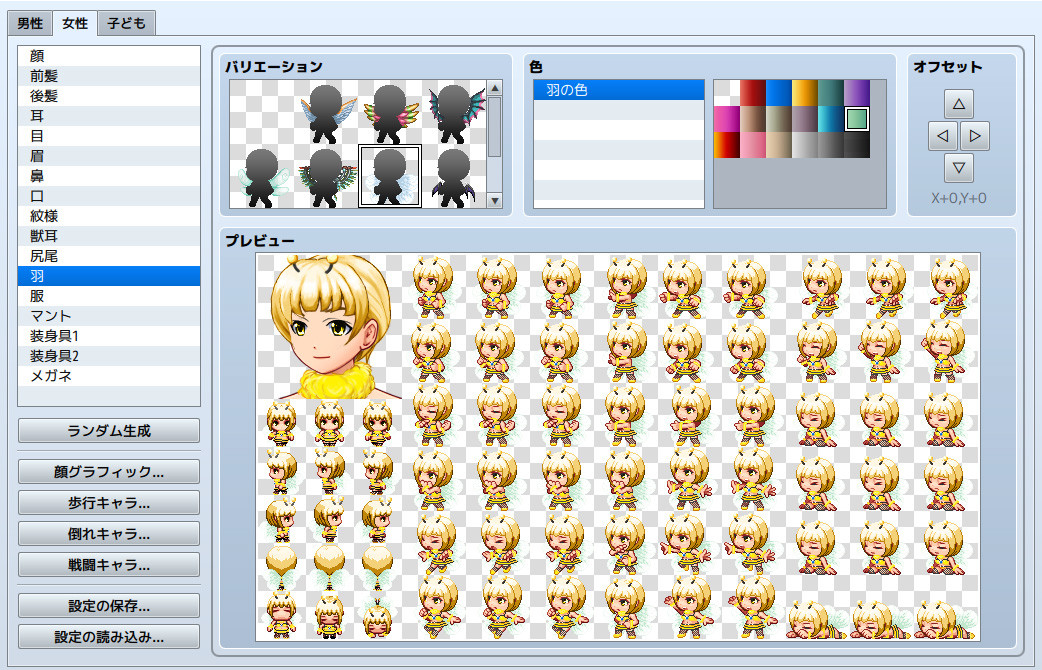Switch to the 男性 tab
Image resolution: width=1042 pixels, height=670 pixels.
pos(28,22)
